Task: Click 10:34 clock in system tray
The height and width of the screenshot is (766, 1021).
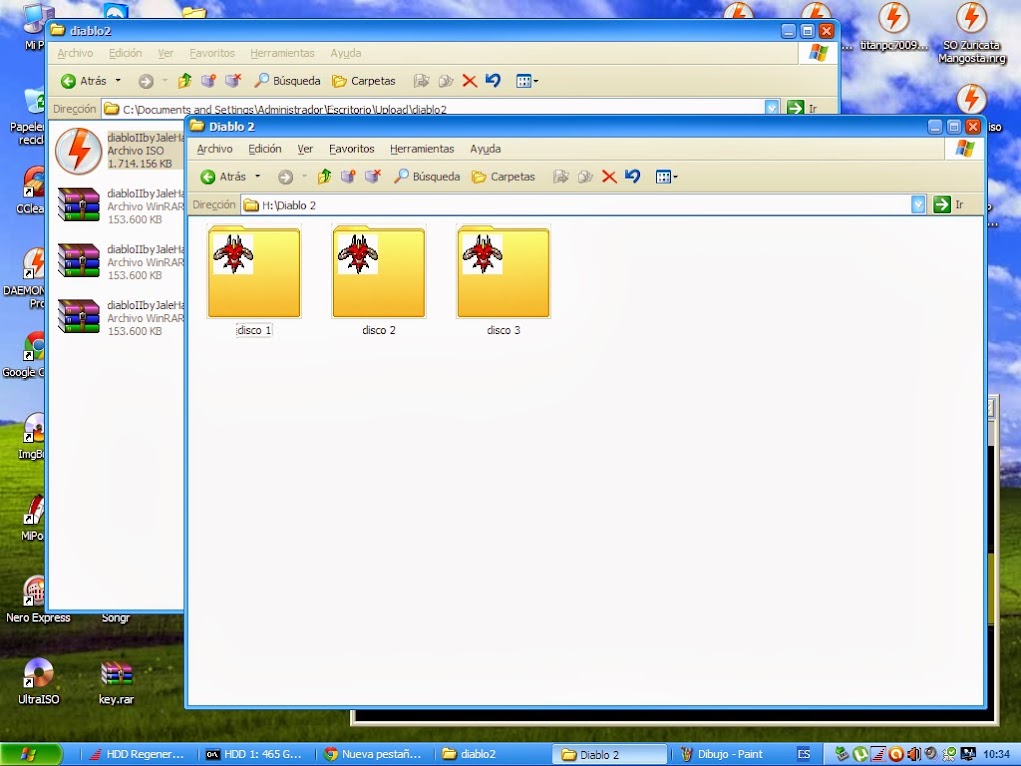Action: pyautogui.click(x=996, y=754)
